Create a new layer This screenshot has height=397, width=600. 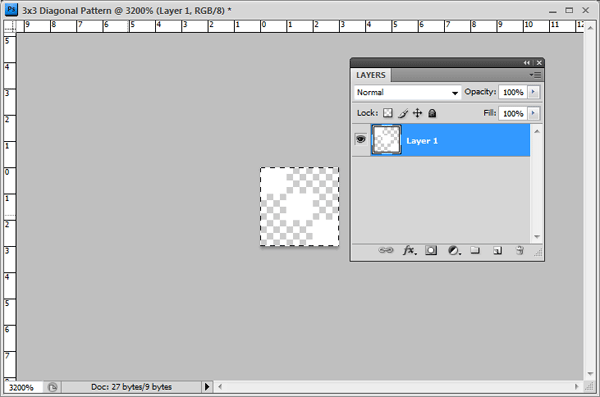pos(497,251)
